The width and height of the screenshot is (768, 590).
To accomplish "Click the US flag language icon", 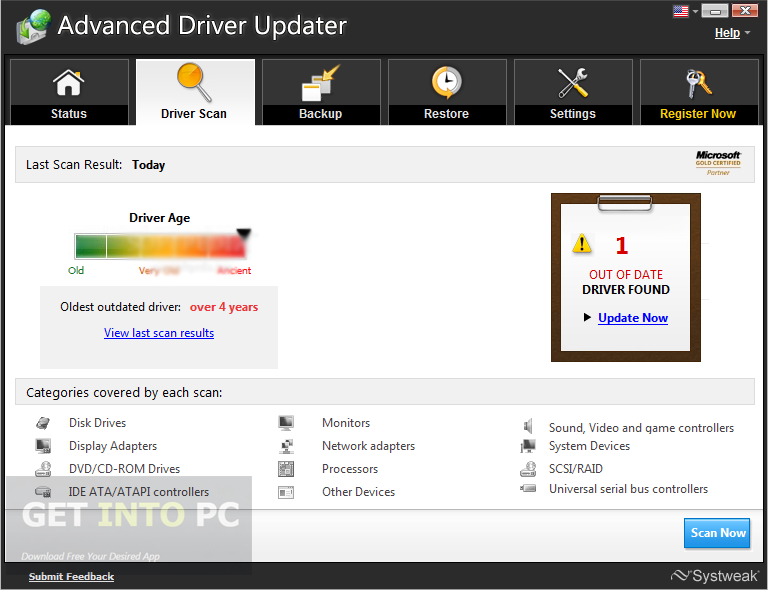I will (x=680, y=11).
